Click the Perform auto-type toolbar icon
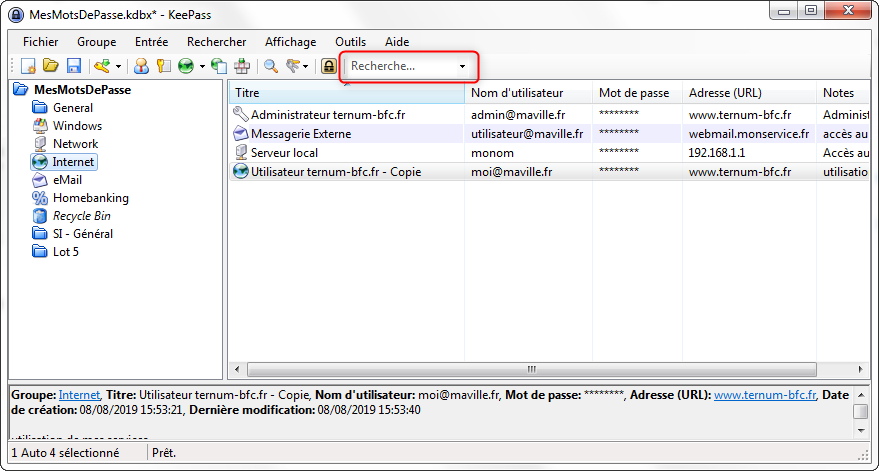Viewport: 879px width, 471px height. (241, 67)
